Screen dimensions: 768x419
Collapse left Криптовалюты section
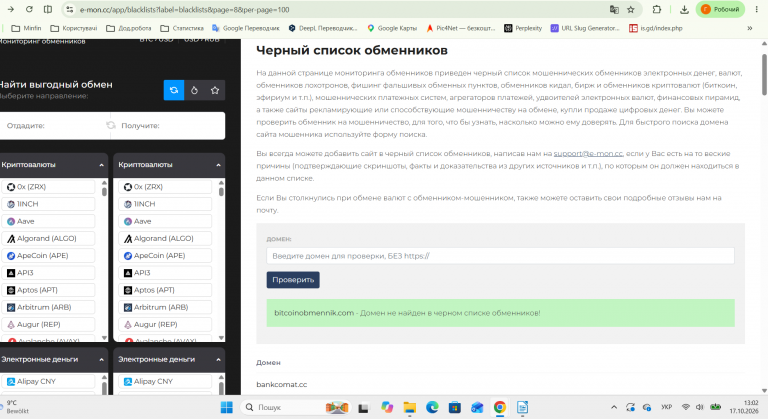pos(101,165)
